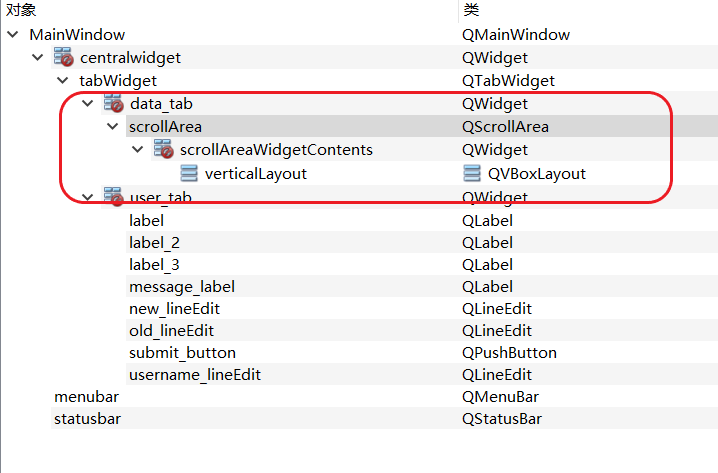Click the data_tab widget icon
This screenshot has height=473, width=718.
pos(113,103)
